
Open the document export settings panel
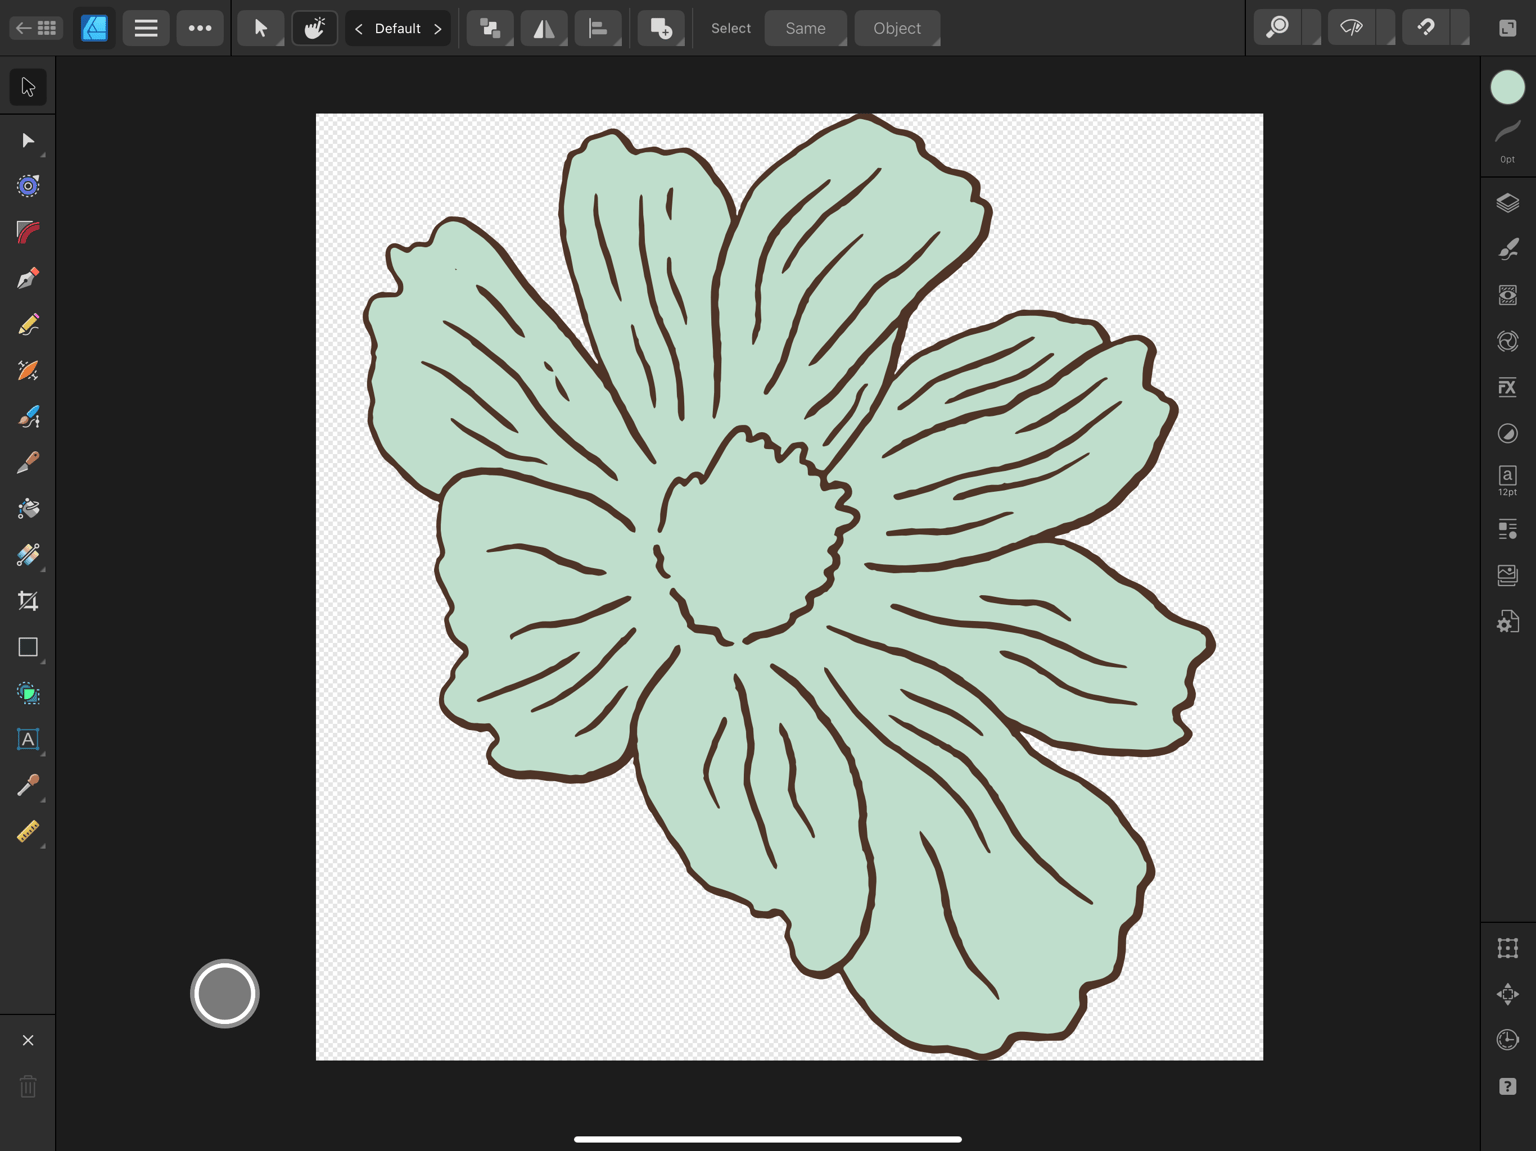tap(1508, 621)
